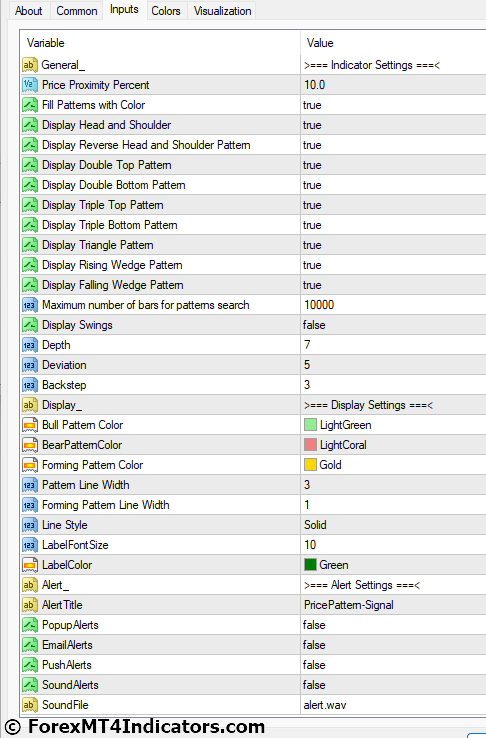Click the Gold swatch for Forming Pattern Color
The width and height of the screenshot is (486, 738).
tap(310, 465)
